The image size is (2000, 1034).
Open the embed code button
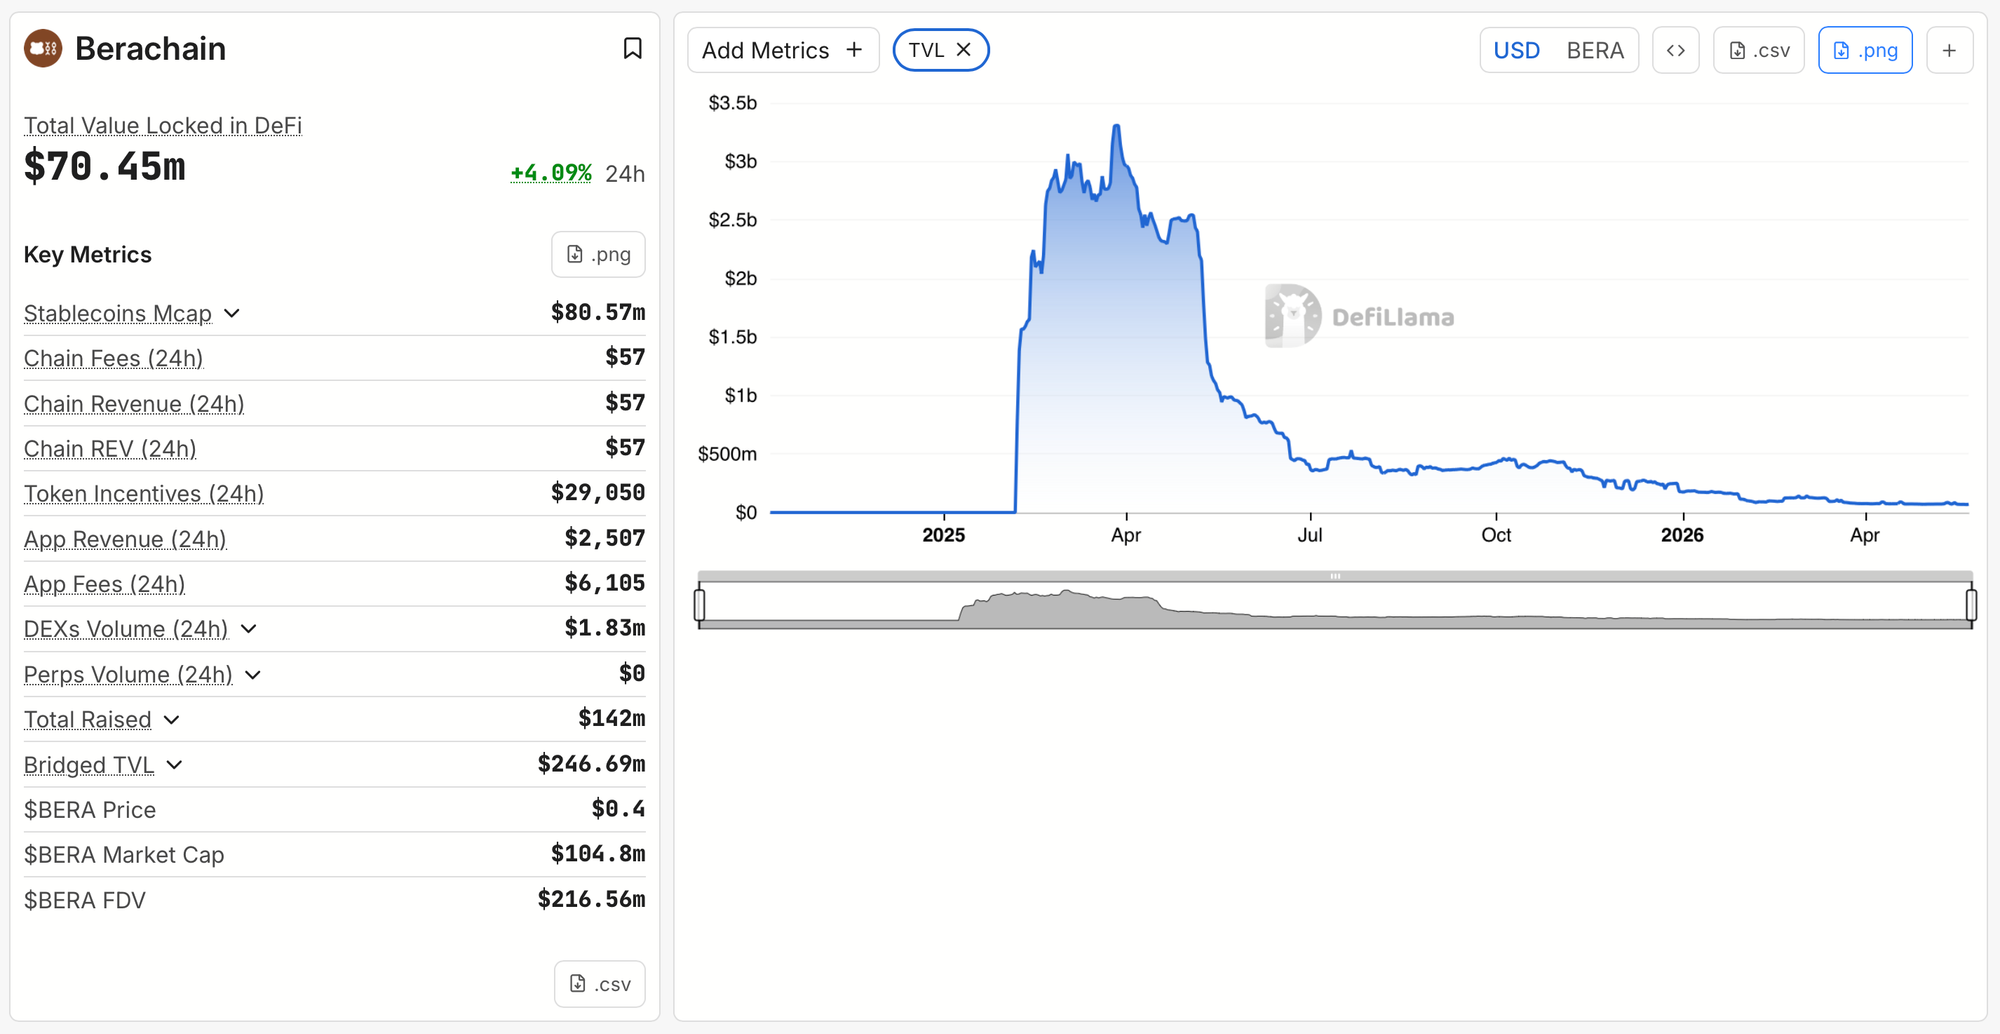coord(1676,50)
